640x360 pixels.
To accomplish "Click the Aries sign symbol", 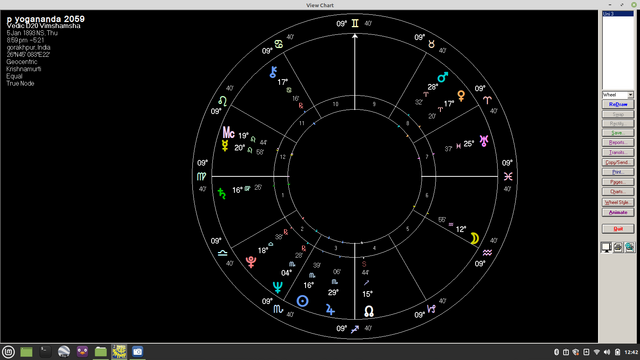I will pyautogui.click(x=487, y=100).
